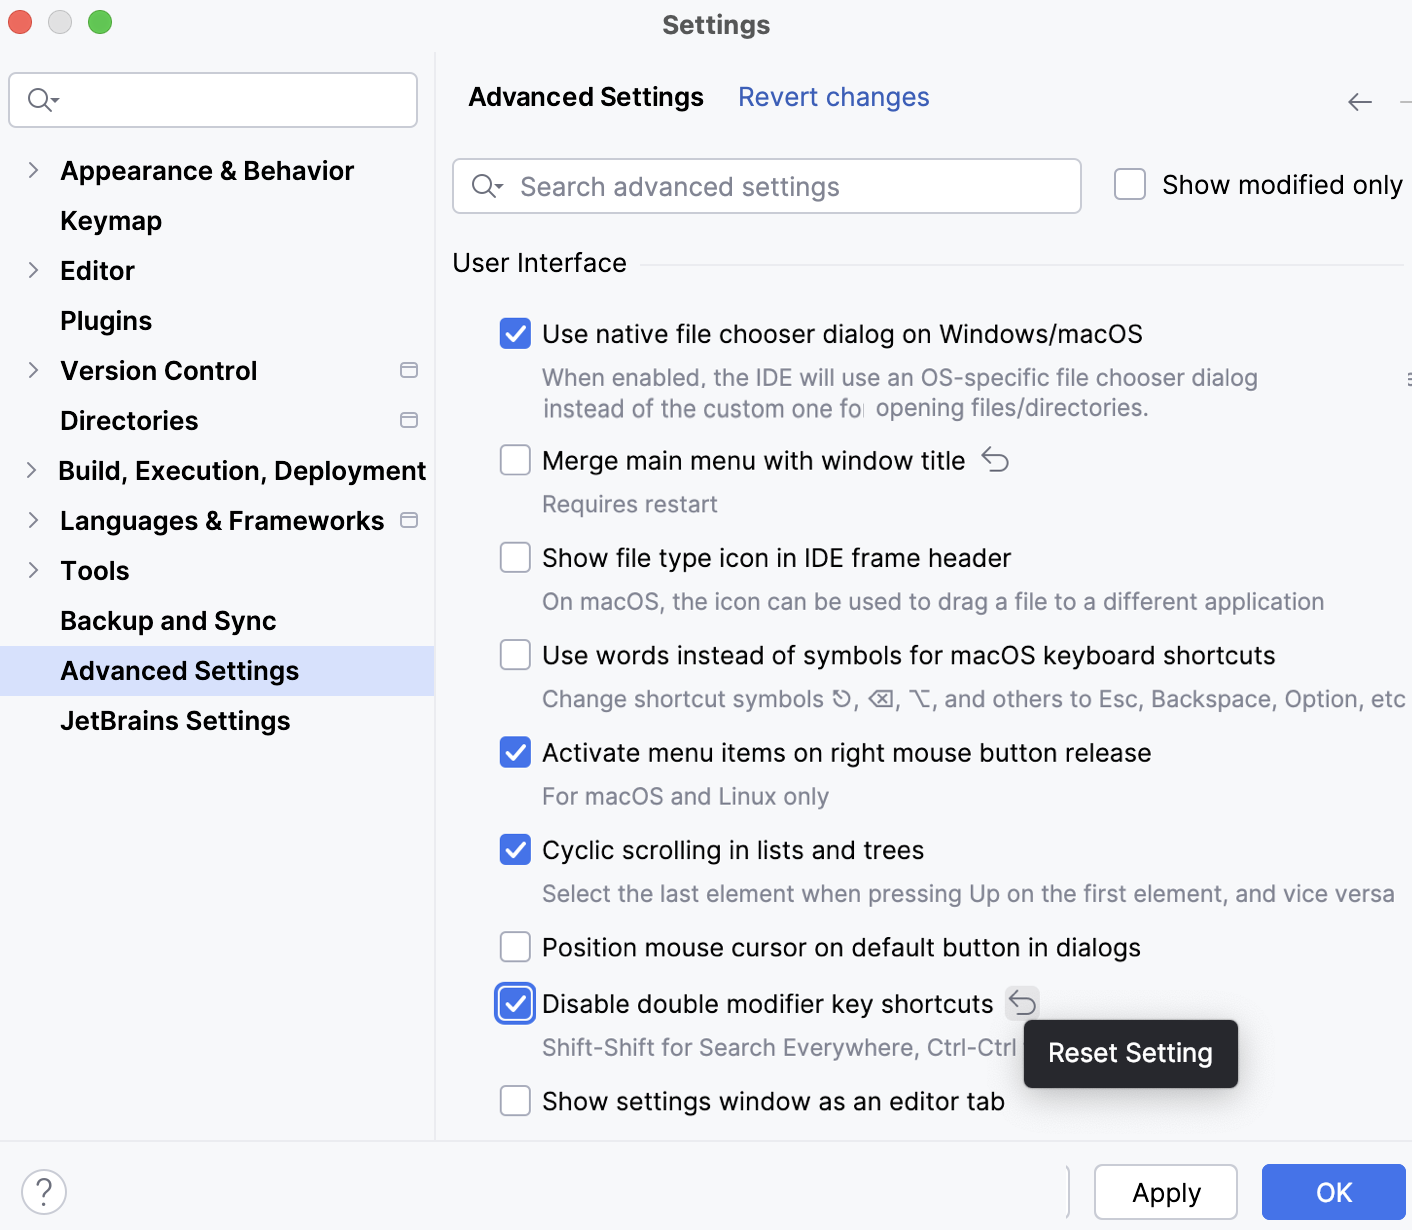Disable Use native file chooser dialog
This screenshot has width=1412, height=1230.
point(515,334)
